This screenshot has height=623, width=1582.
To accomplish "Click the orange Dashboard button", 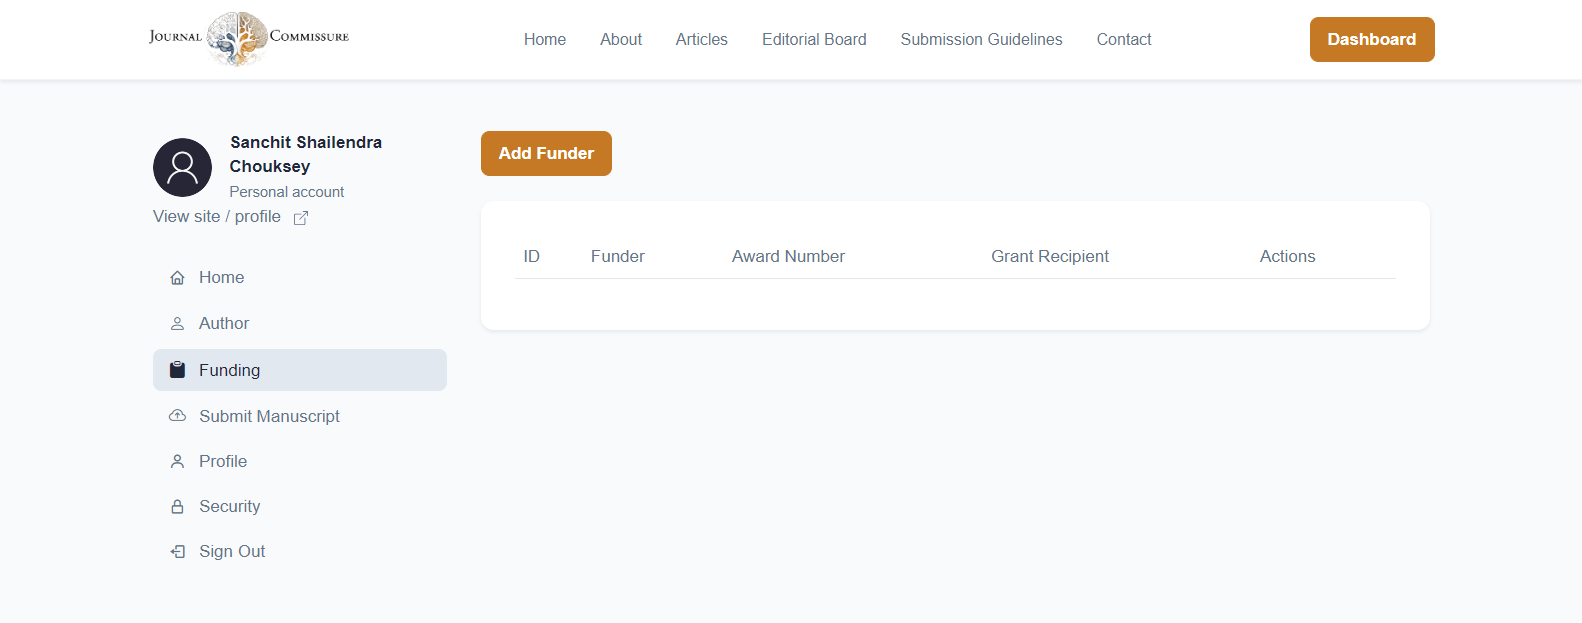I will coord(1371,40).
